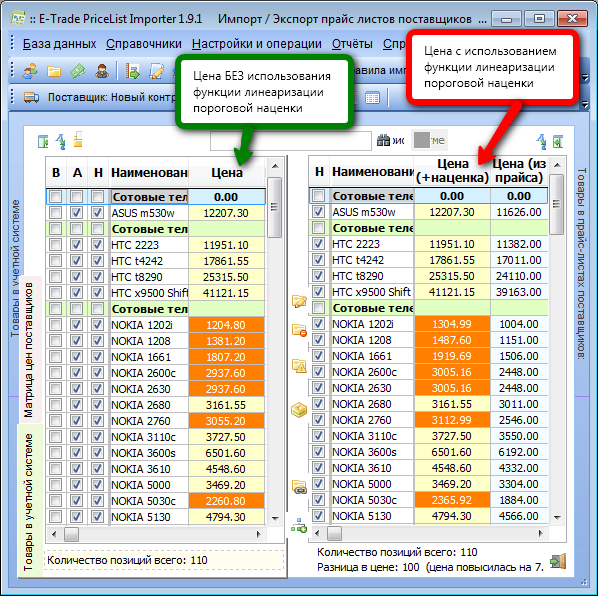
Task: Click the folder warning triangle icon
Action: (299, 366)
